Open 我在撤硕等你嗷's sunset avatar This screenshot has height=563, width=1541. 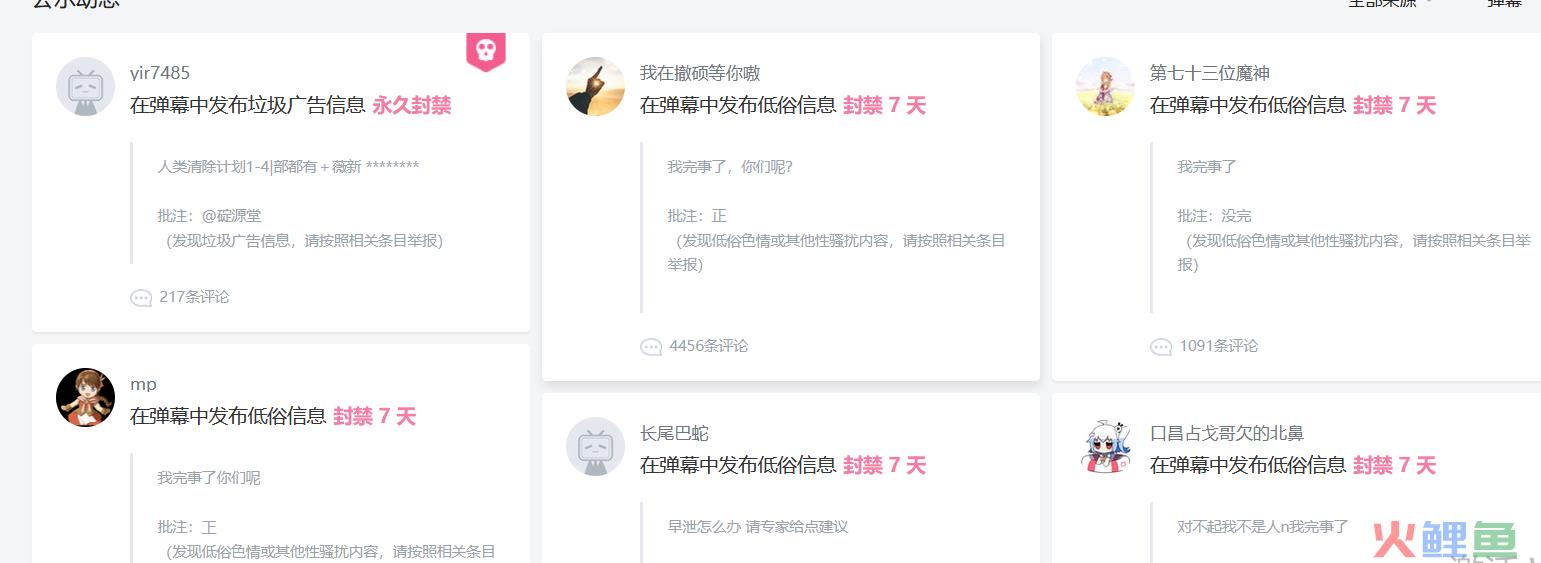tap(595, 86)
